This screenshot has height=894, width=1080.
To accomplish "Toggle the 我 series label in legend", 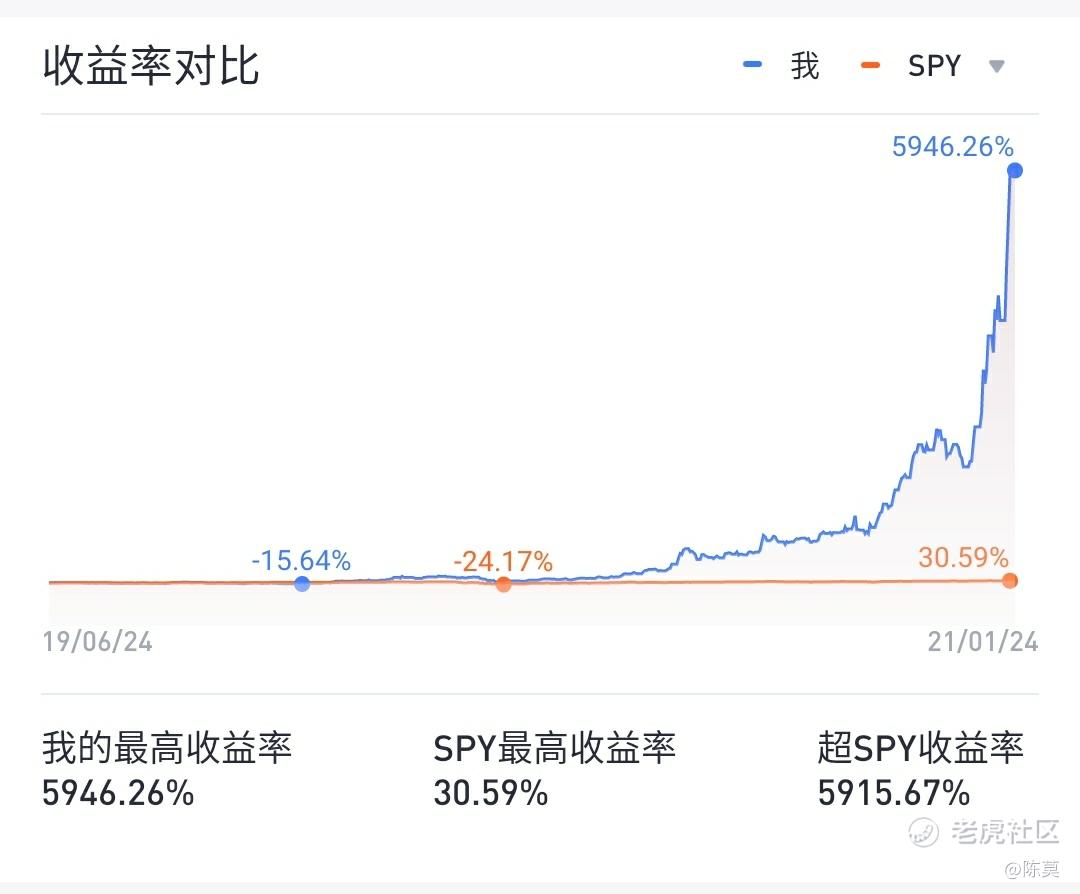I will (x=804, y=66).
